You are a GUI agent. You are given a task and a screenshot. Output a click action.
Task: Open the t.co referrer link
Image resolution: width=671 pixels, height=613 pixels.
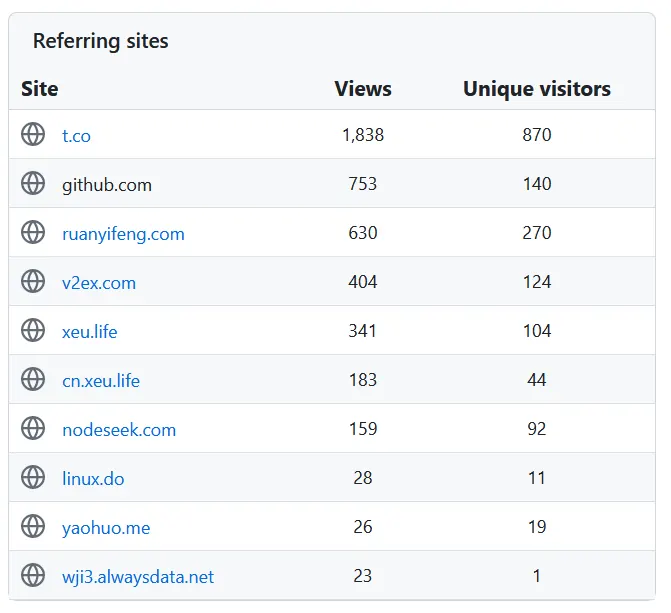76,136
